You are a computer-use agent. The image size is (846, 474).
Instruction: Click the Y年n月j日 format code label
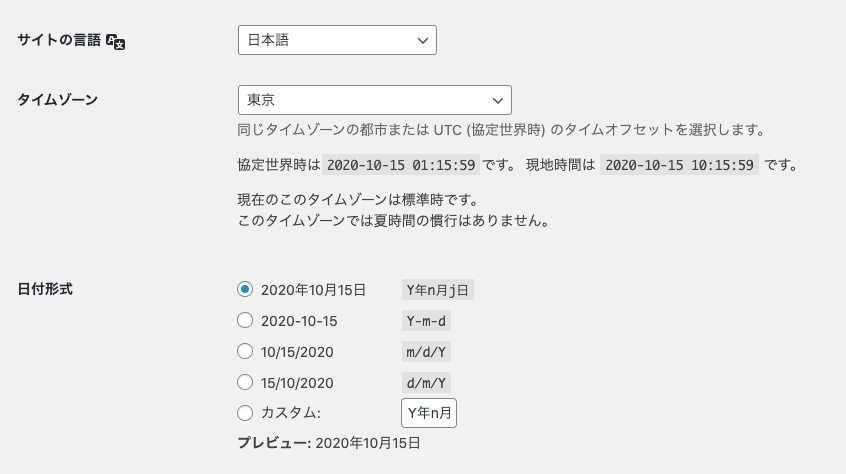438,290
